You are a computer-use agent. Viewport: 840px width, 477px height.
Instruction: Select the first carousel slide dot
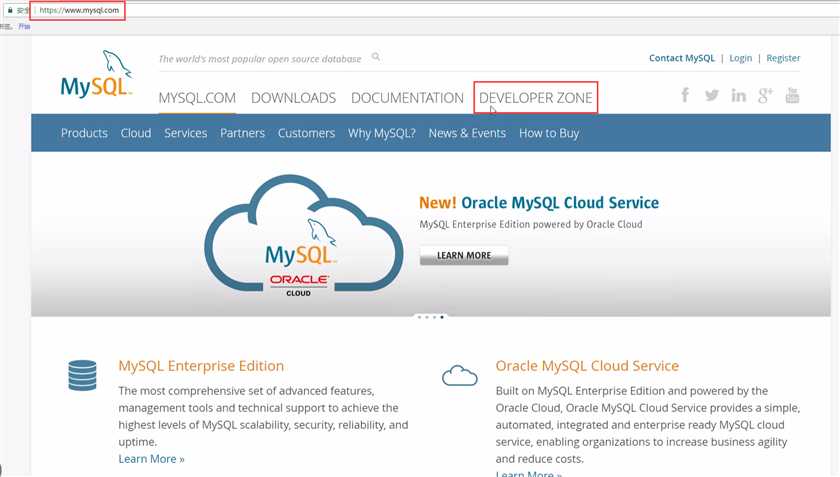tap(419, 317)
